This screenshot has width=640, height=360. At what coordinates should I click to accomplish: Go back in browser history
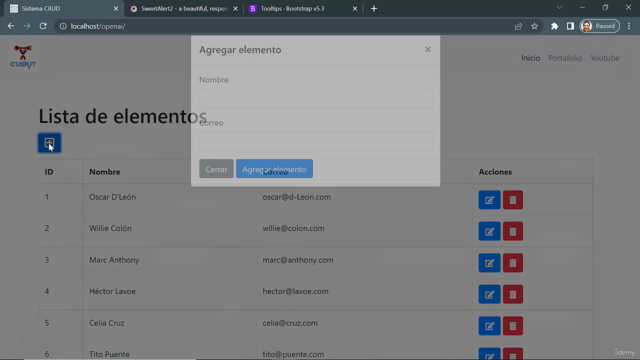pyautogui.click(x=11, y=26)
